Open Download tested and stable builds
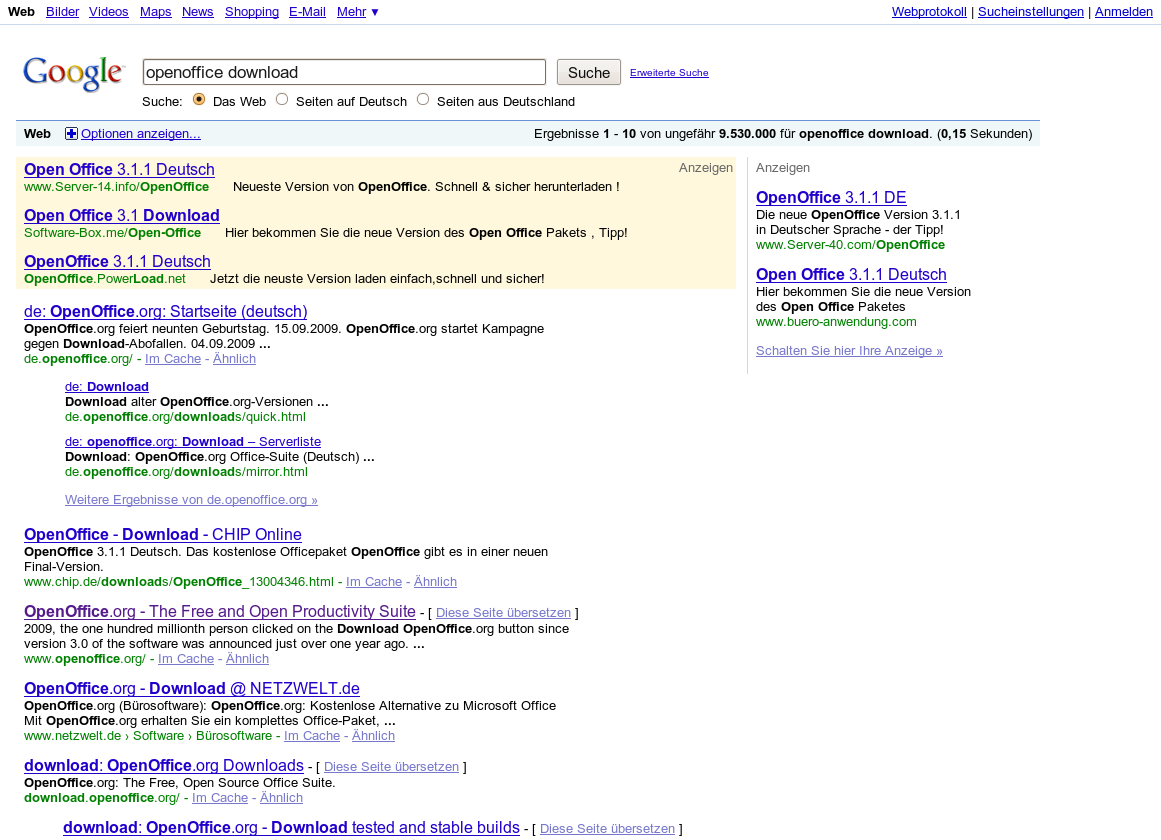Screen dimensions: 1161x840 (x=292, y=828)
